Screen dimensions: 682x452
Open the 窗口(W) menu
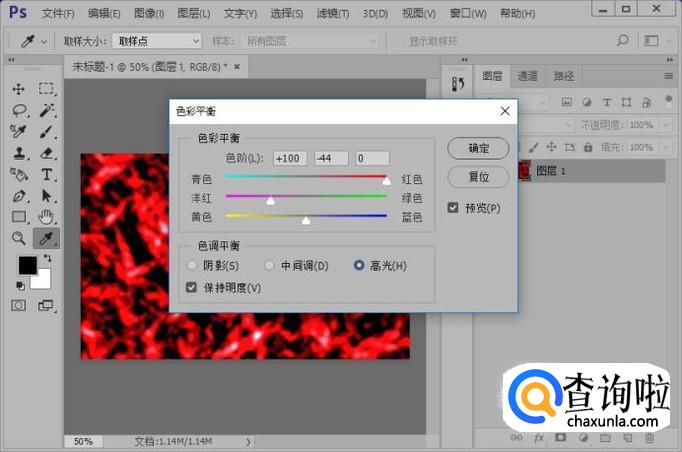[x=468, y=13]
